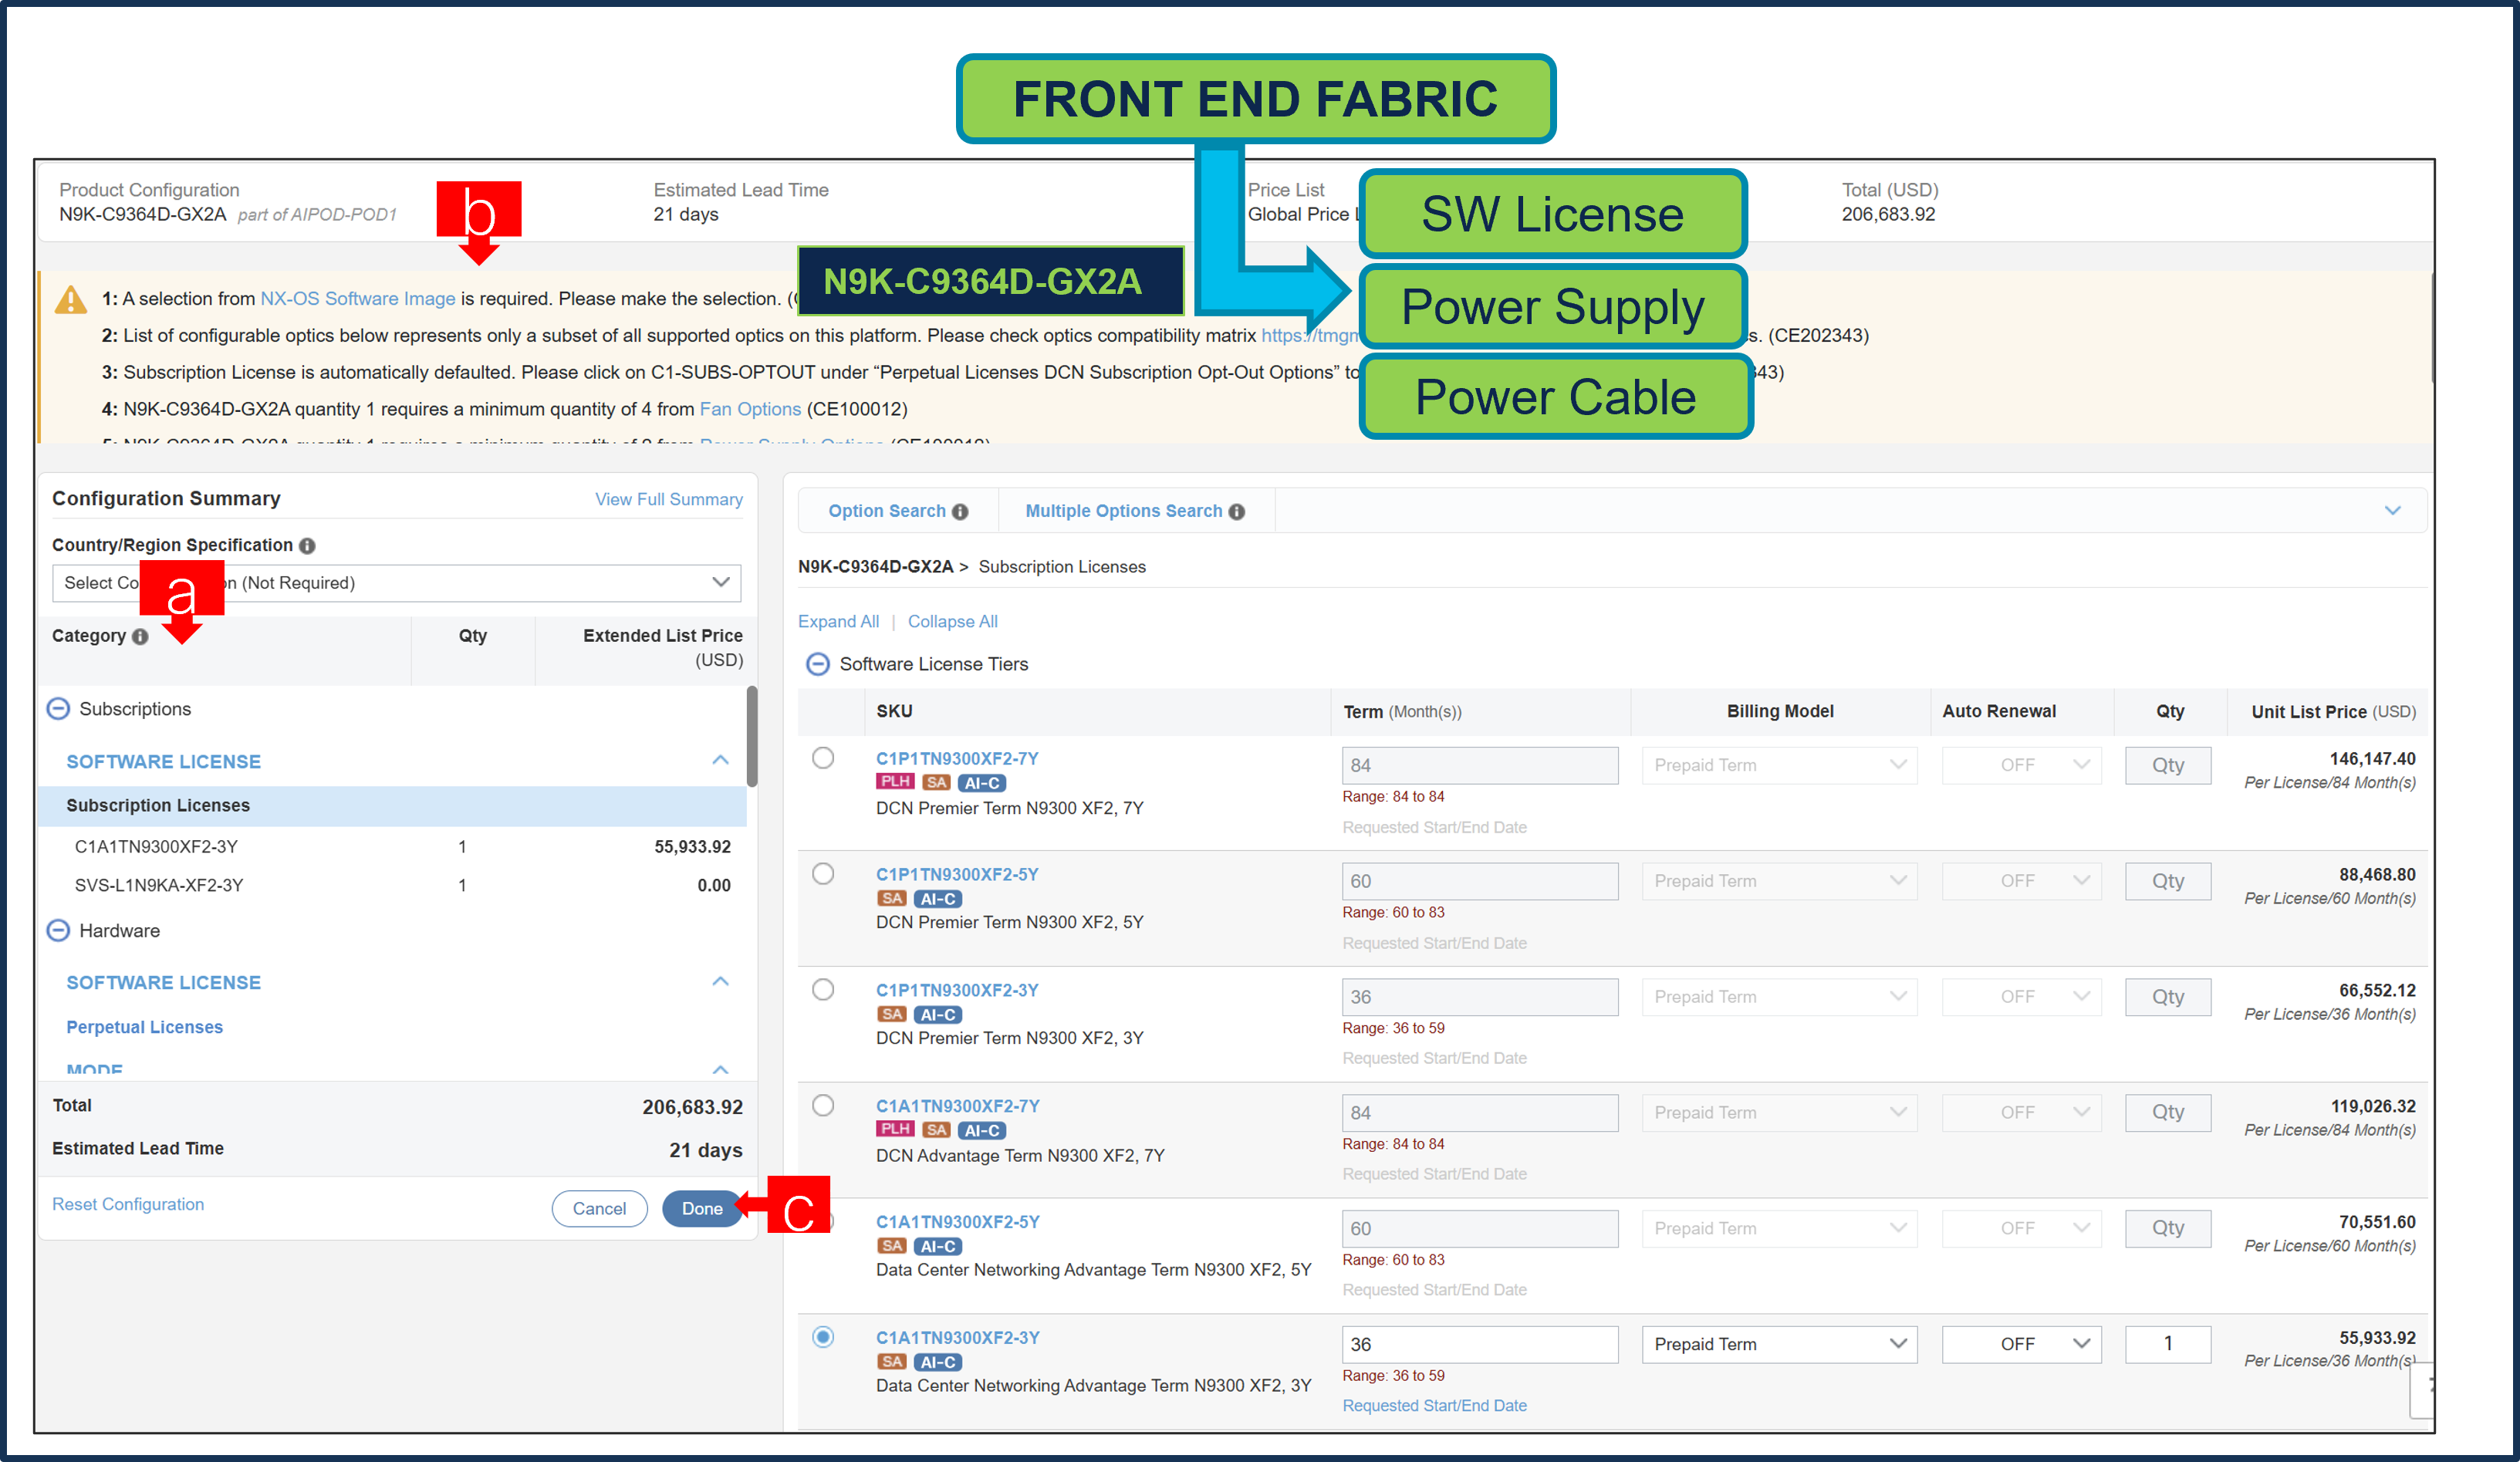The image size is (2520, 1462).
Task: Select the C1A1TN9300XF2-7Y radio button
Action: point(823,1106)
